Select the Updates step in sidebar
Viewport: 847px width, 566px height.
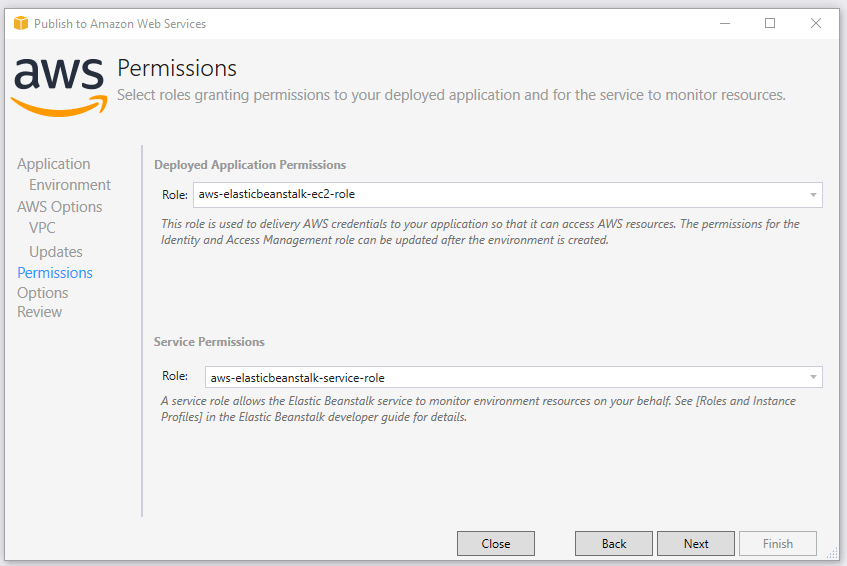coord(56,252)
